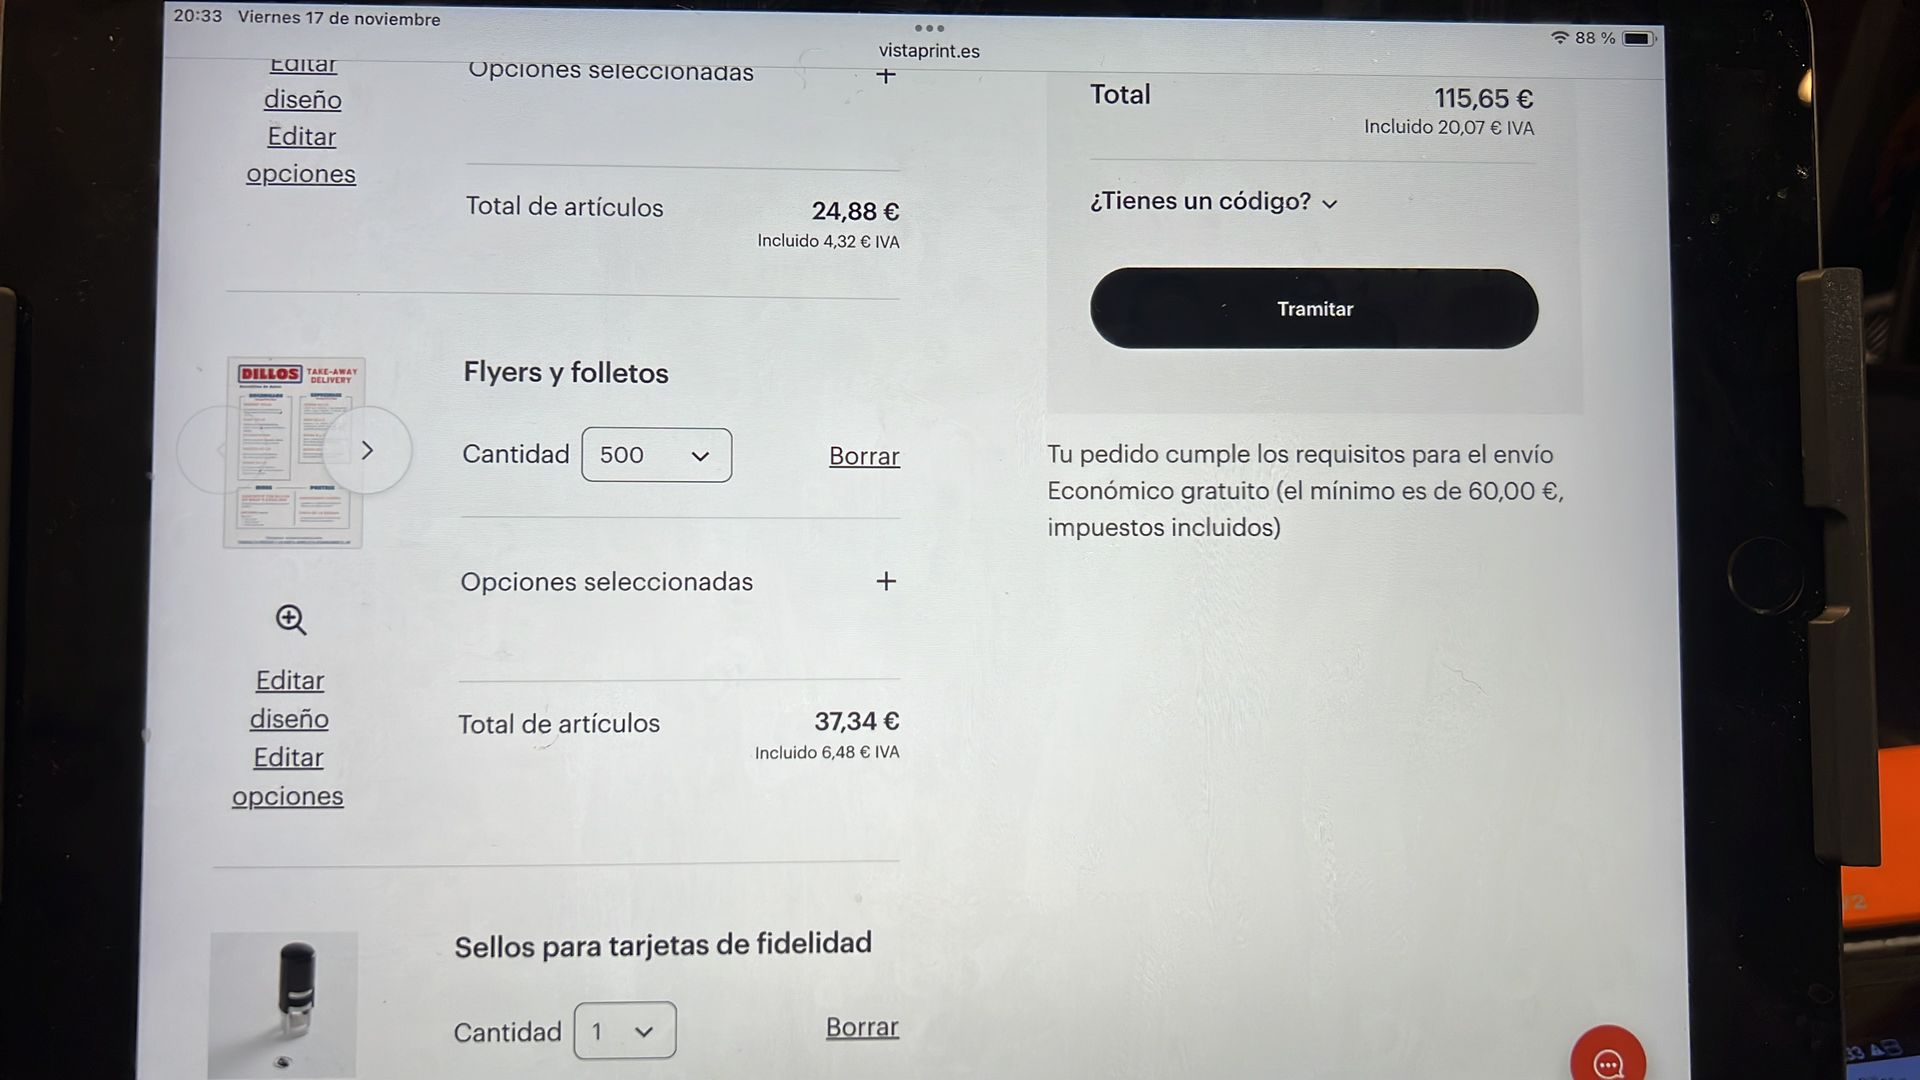Click Editar opciones link under flyer thumbnail

(x=288, y=776)
